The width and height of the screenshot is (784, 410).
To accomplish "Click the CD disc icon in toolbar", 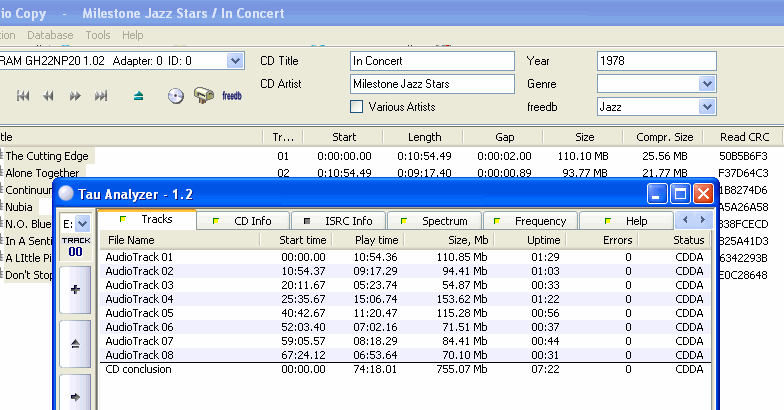I will (176, 96).
